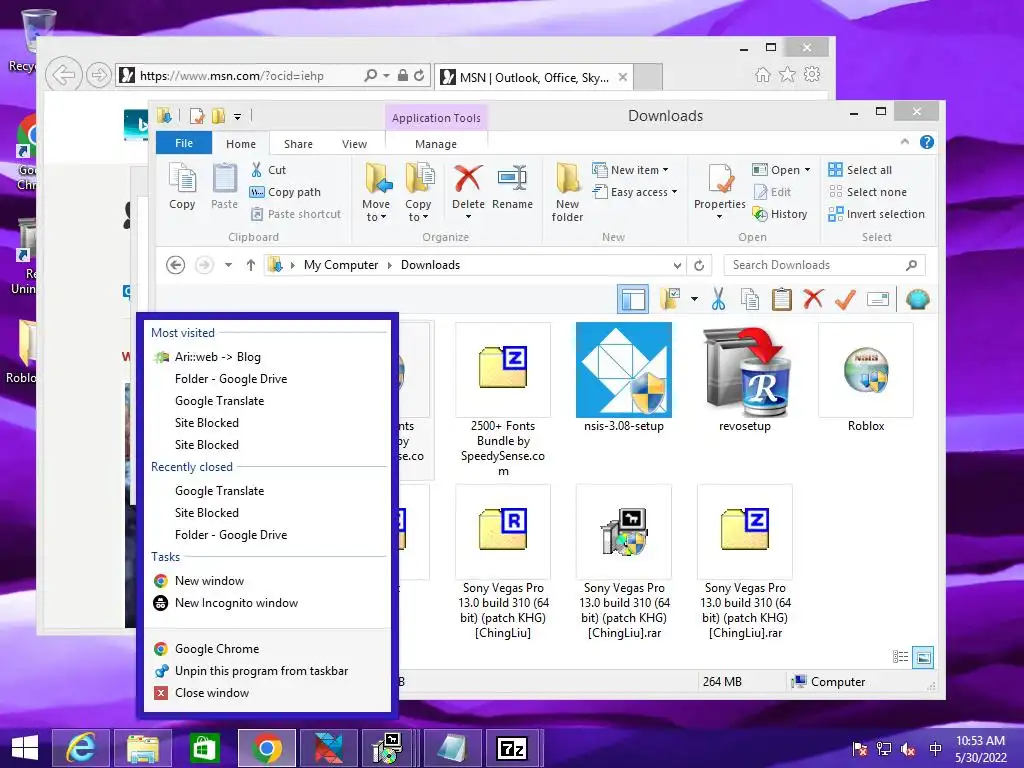Select the 2500+ Fonts Bundle zip file

[x=503, y=400]
